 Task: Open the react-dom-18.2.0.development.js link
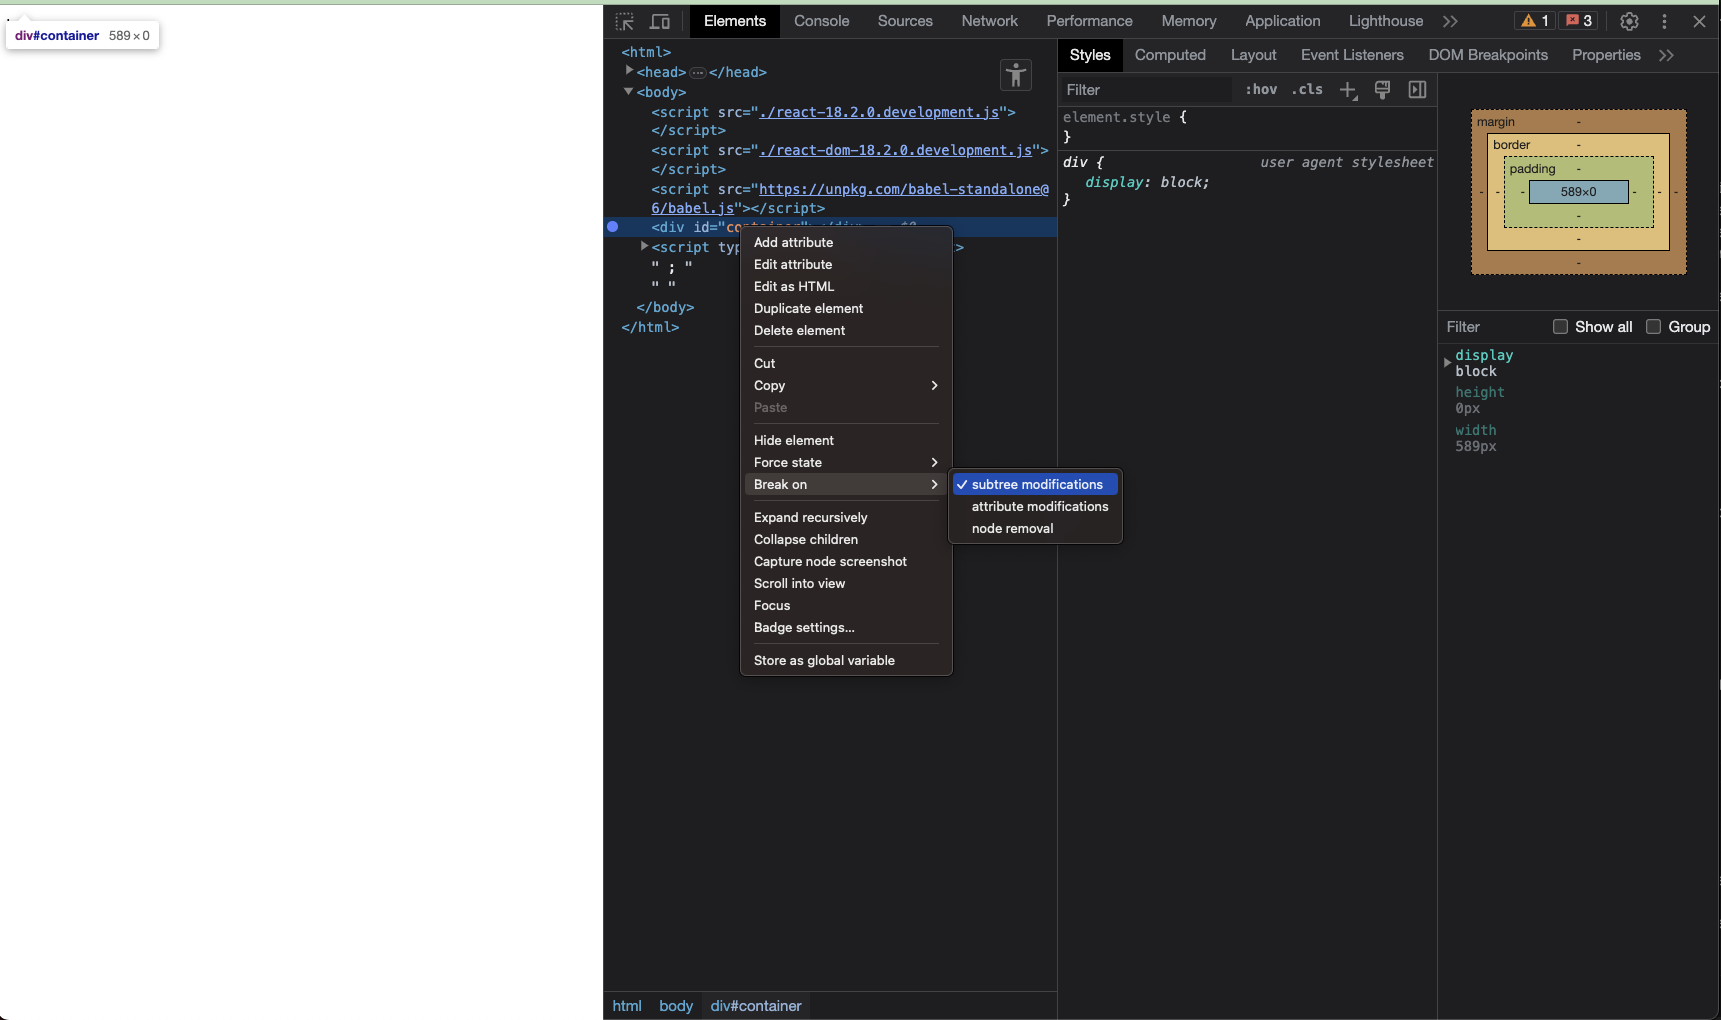(x=899, y=150)
